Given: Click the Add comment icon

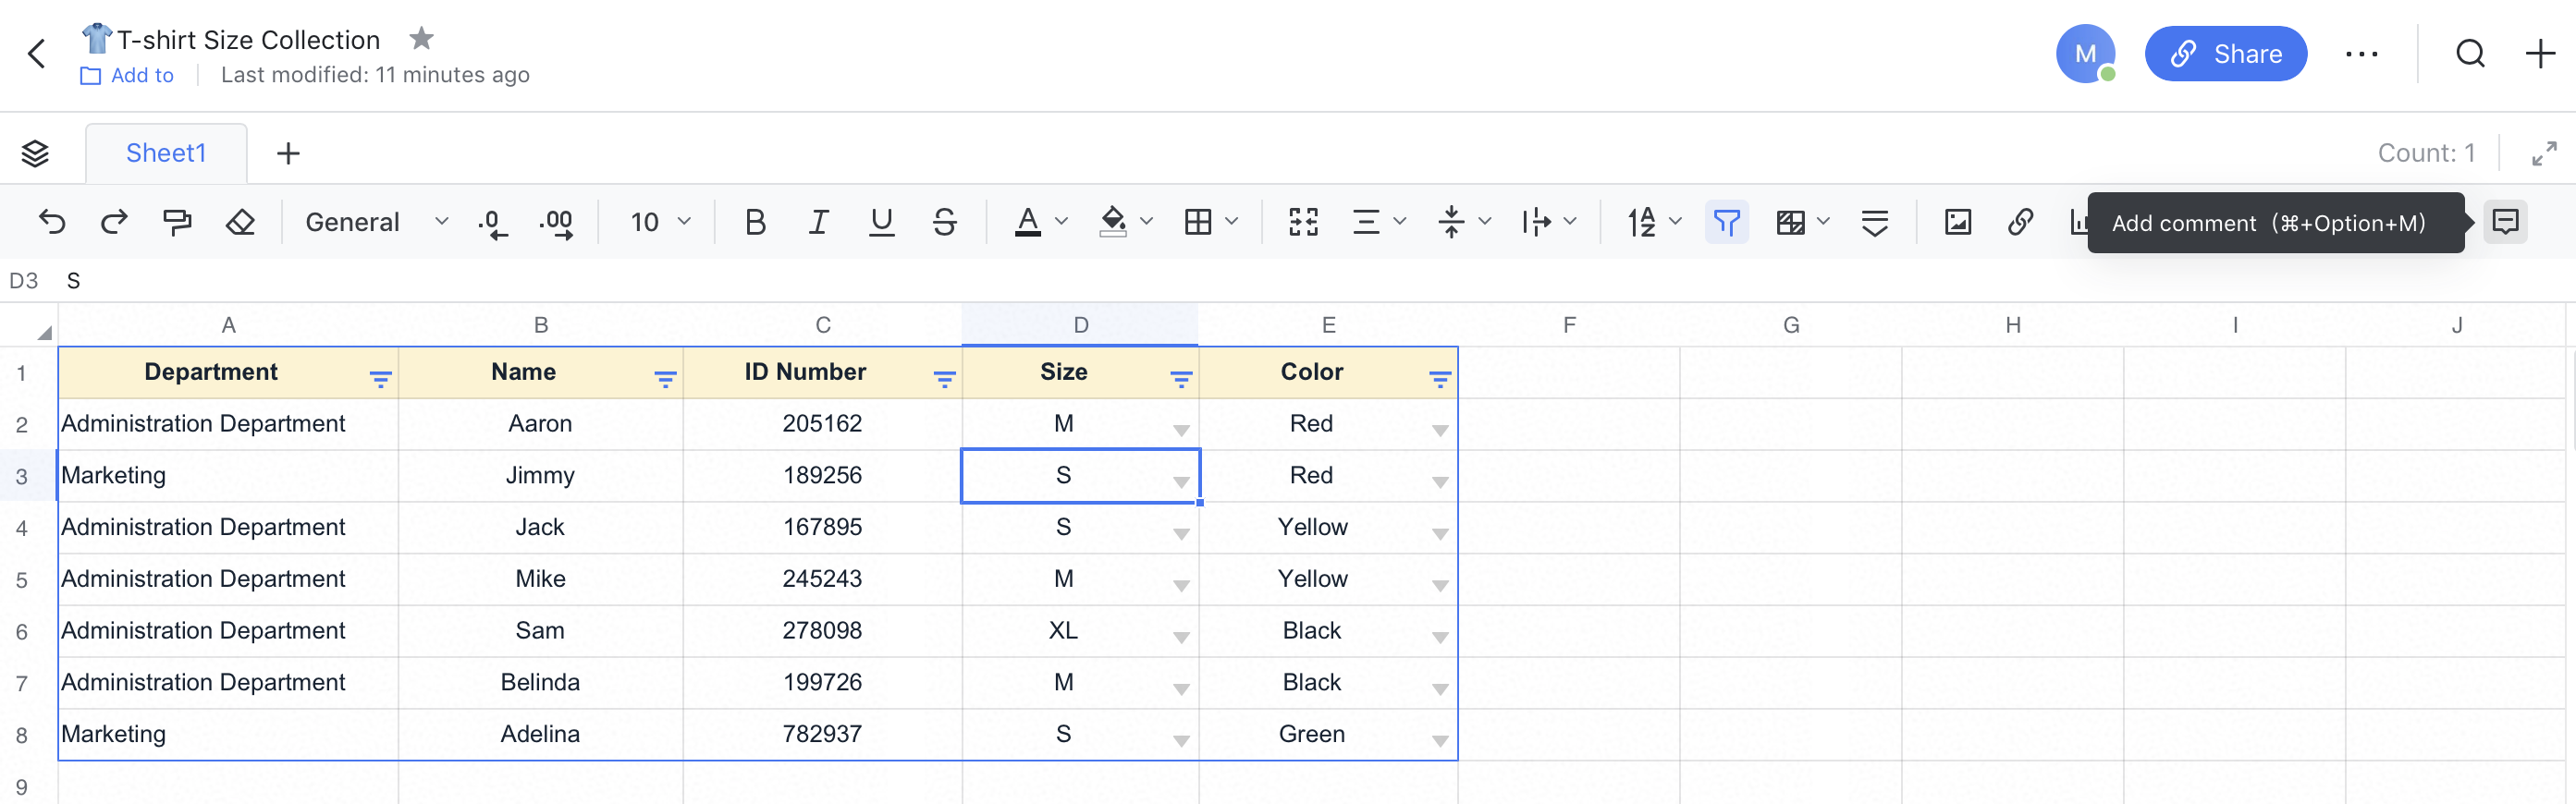Looking at the screenshot, I should pos(2505,221).
